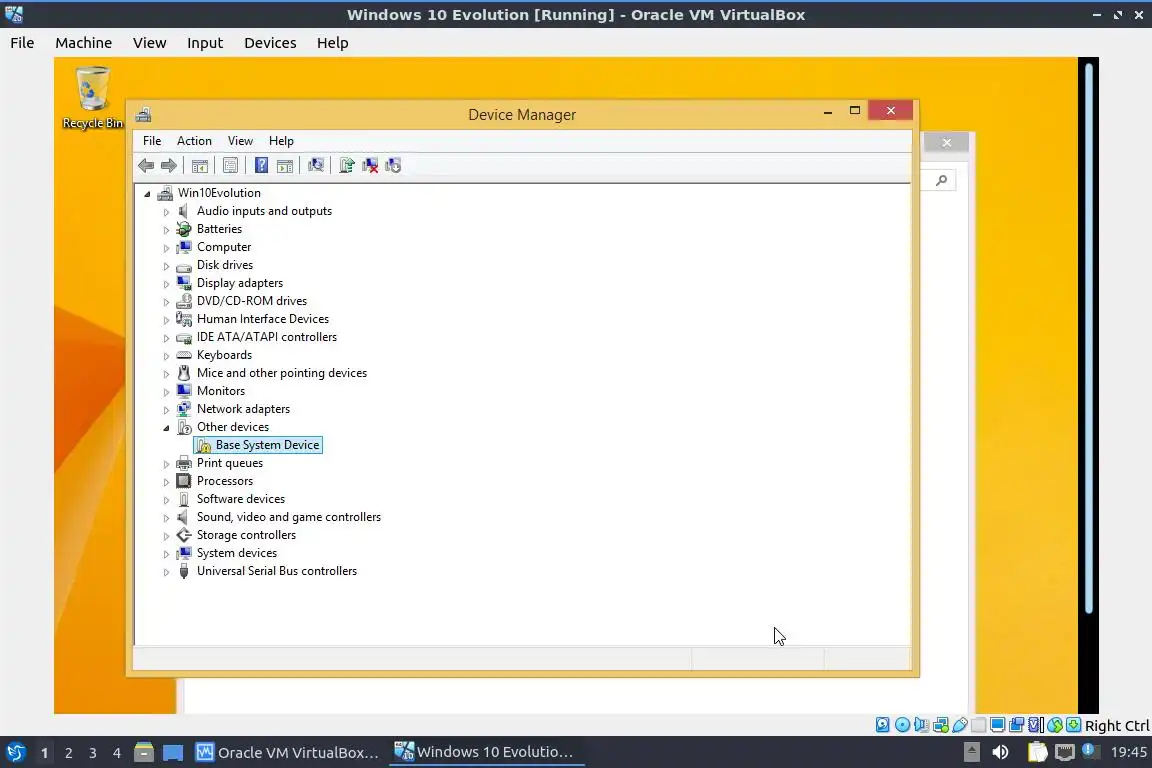Image resolution: width=1152 pixels, height=768 pixels.
Task: Click the overlapping-windows indicator in VirtualBox status bar
Action: click(1017, 725)
